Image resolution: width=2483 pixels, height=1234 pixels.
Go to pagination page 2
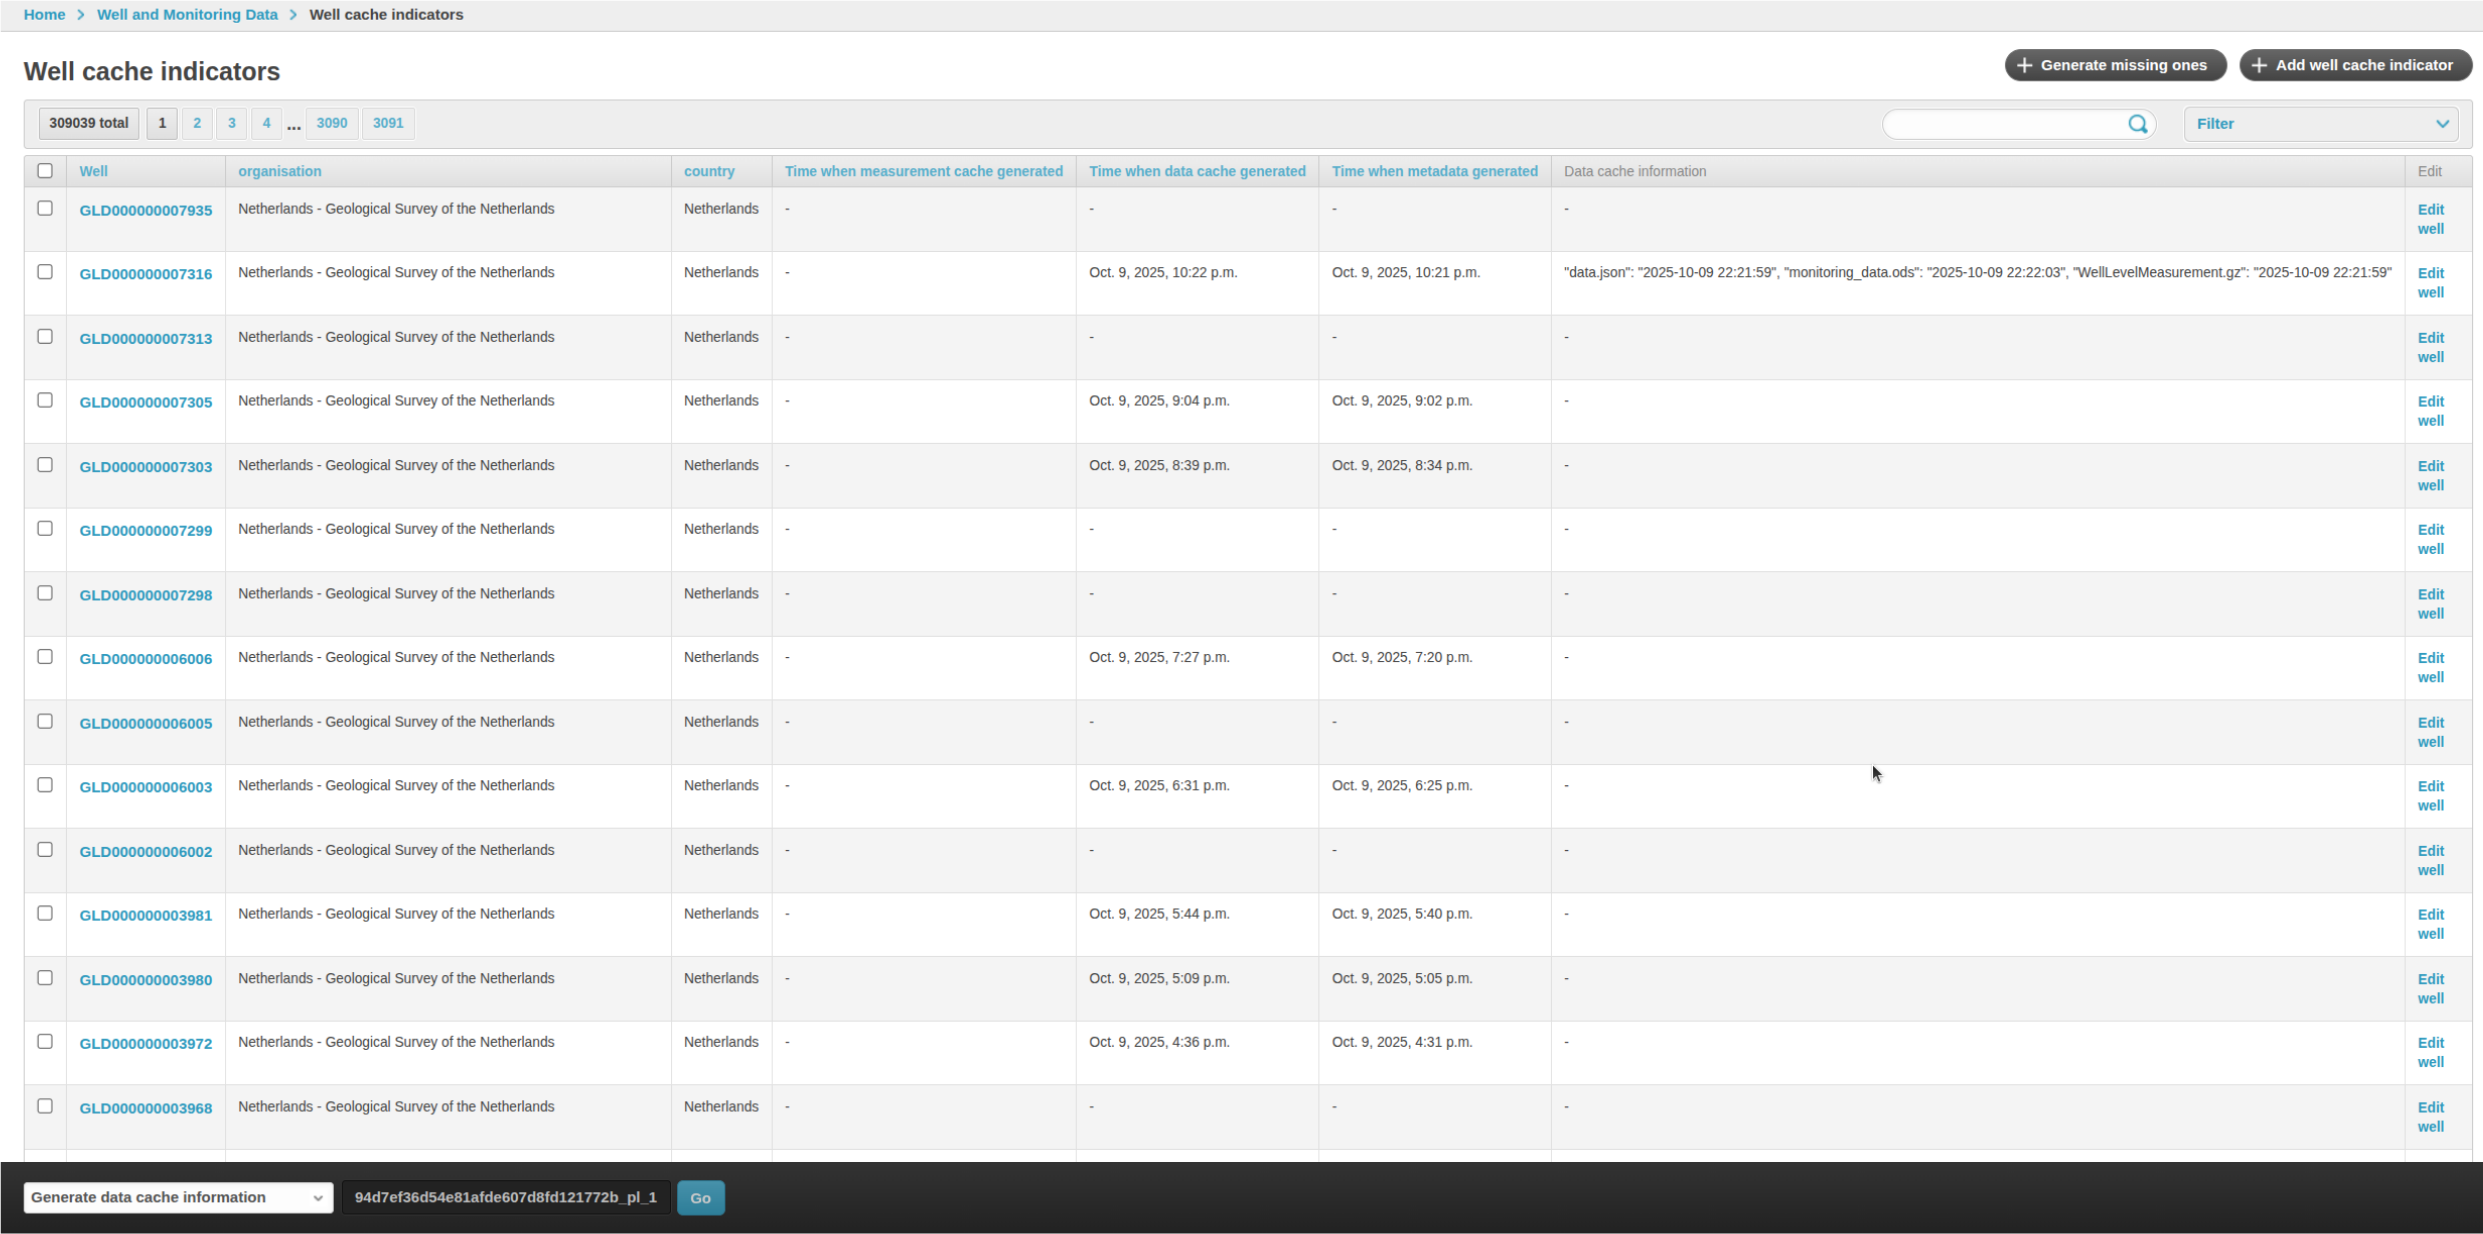197,123
